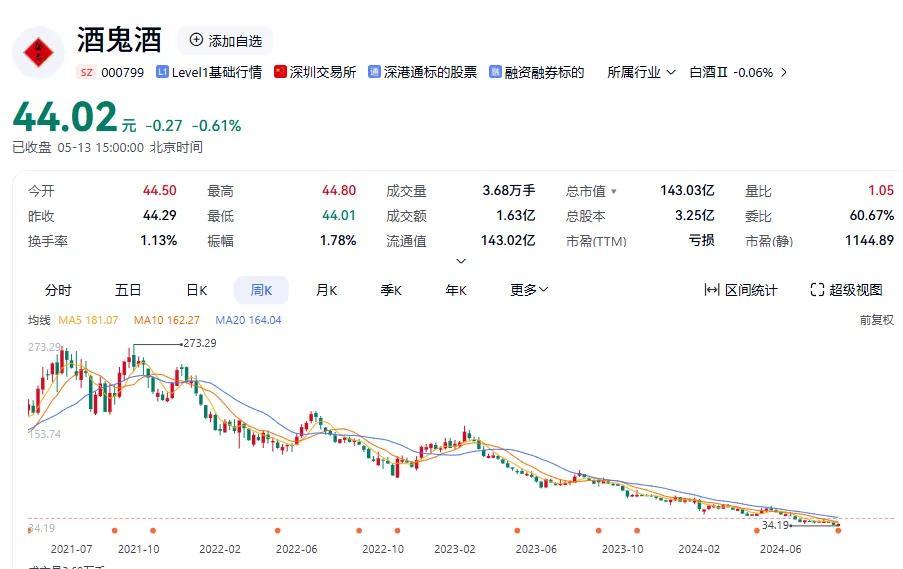Click the SZ exchange badge
The image size is (903, 569).
coord(86,73)
